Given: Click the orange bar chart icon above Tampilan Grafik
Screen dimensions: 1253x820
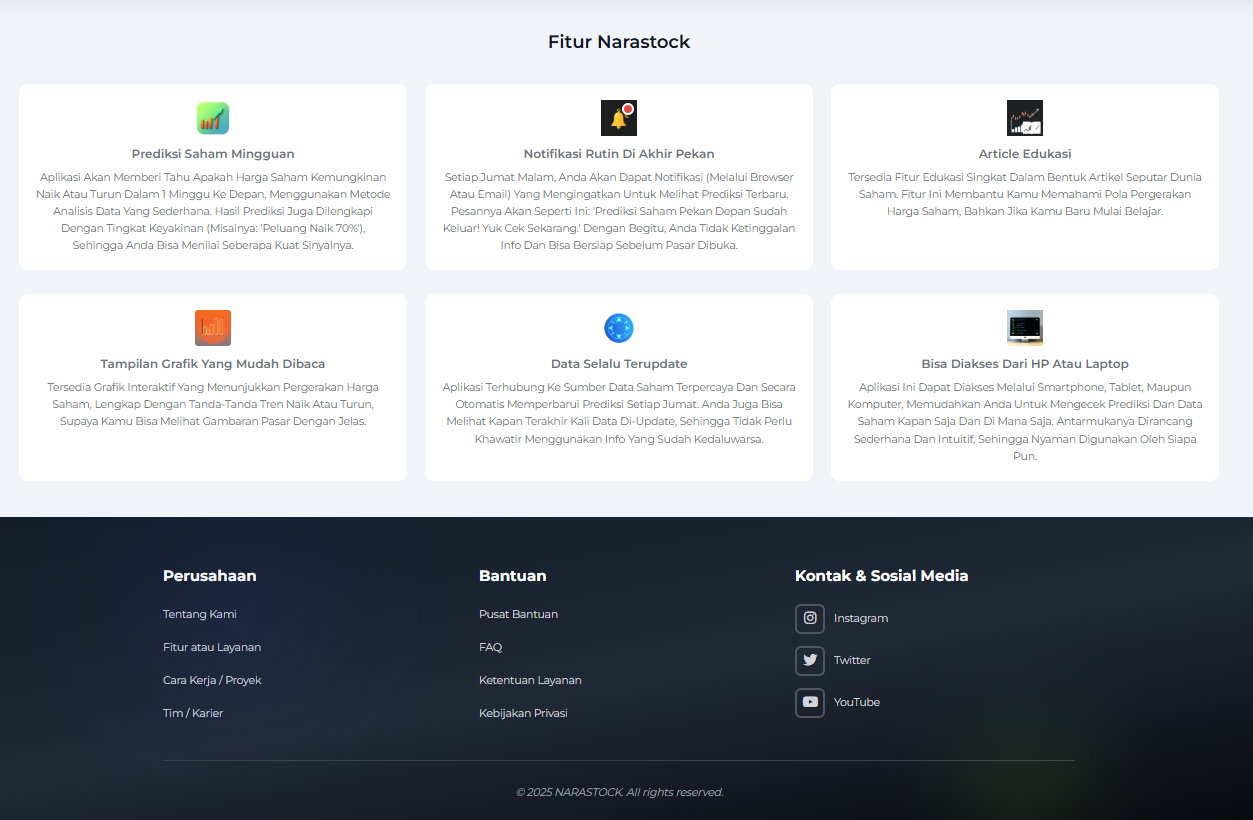Looking at the screenshot, I should click(x=212, y=327).
